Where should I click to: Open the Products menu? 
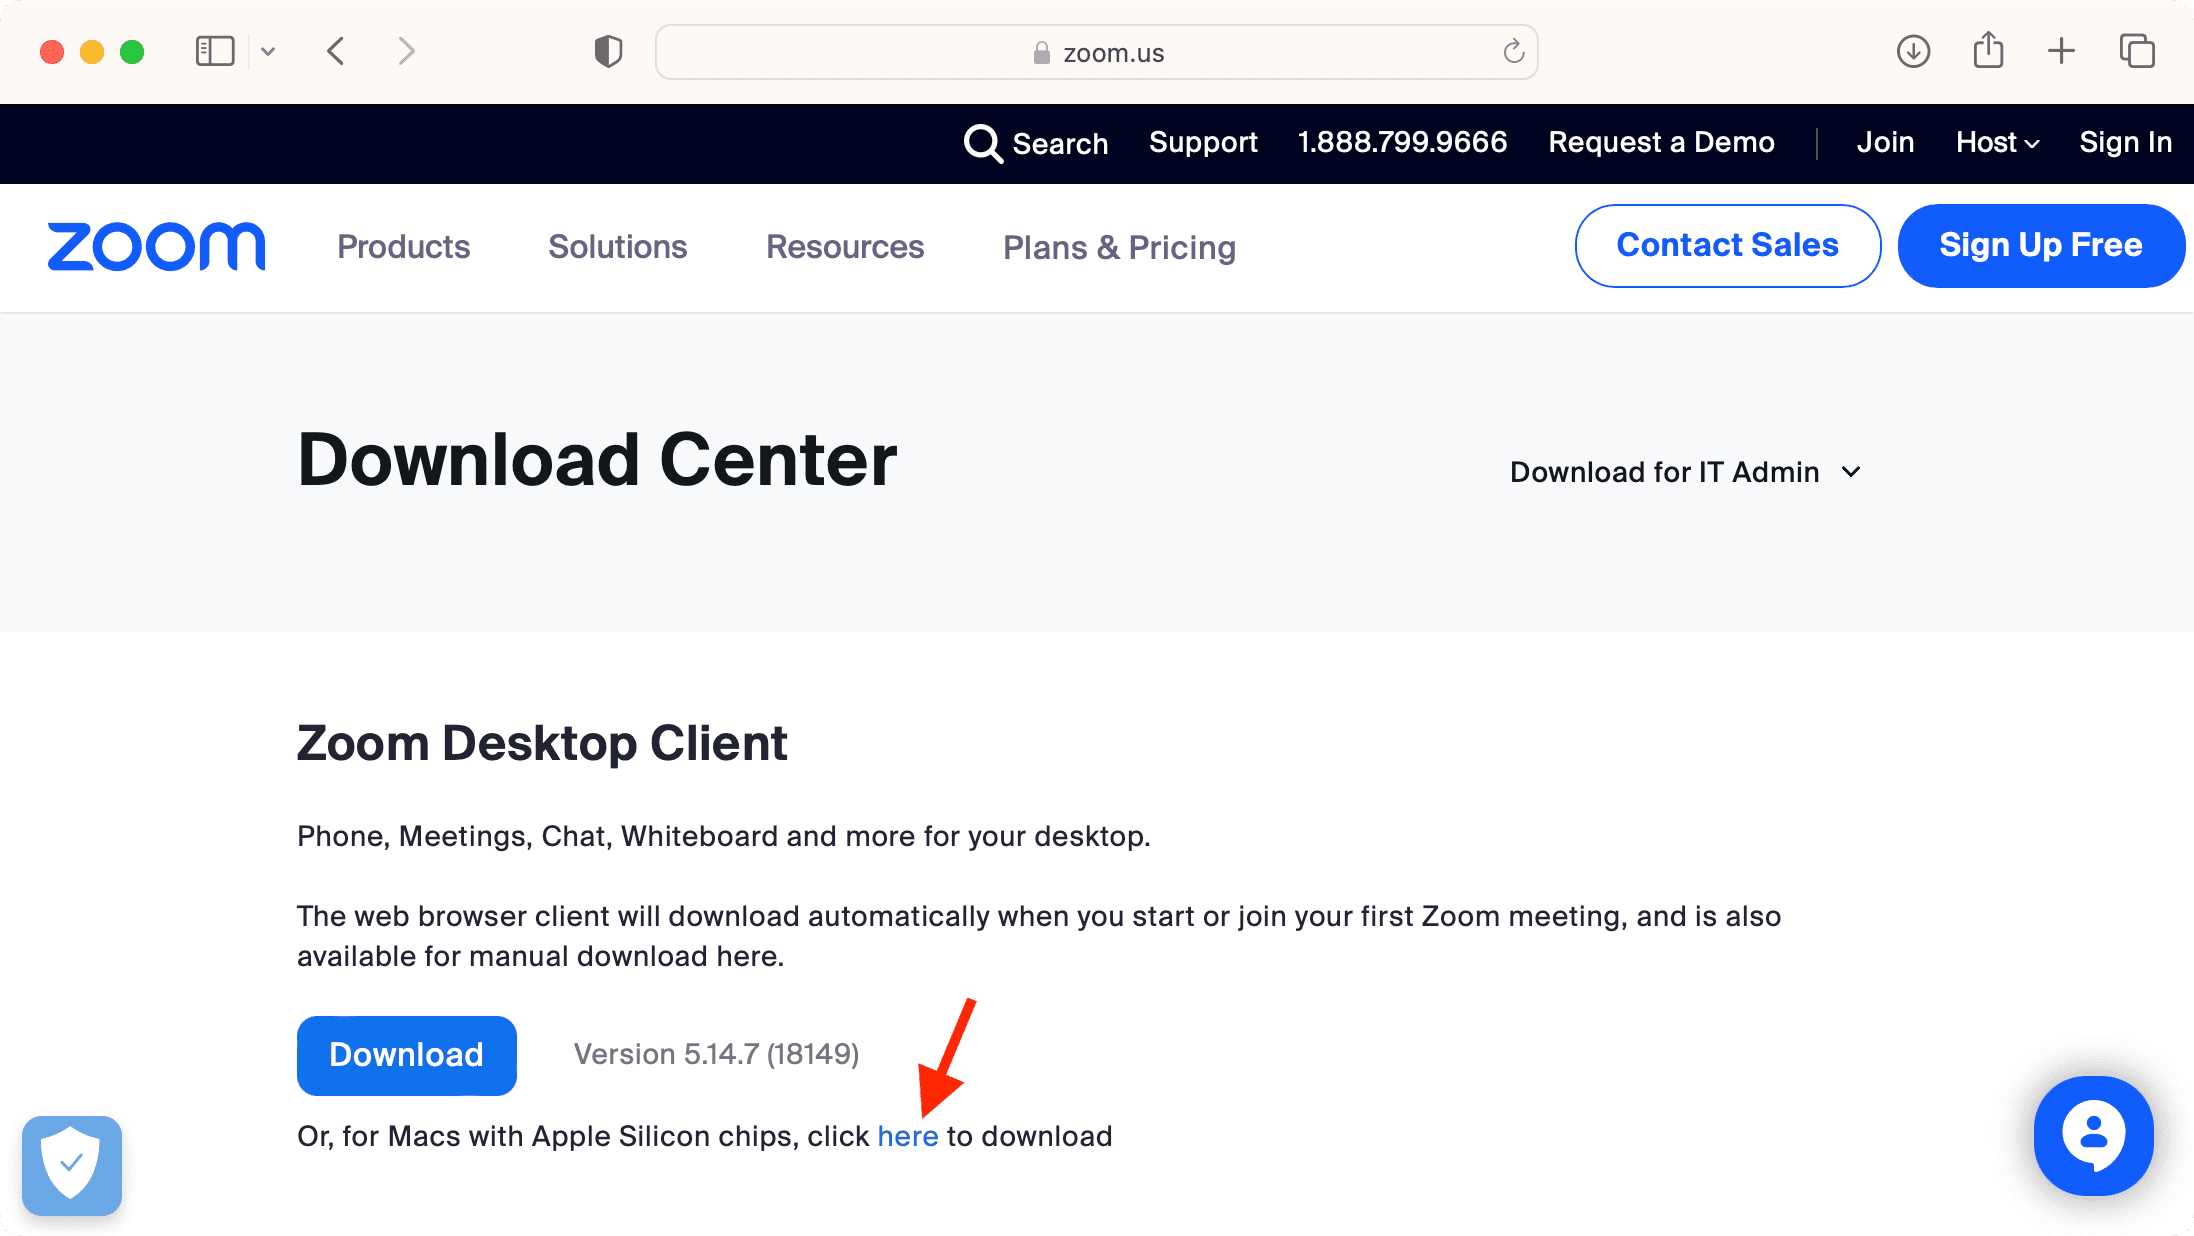point(403,247)
